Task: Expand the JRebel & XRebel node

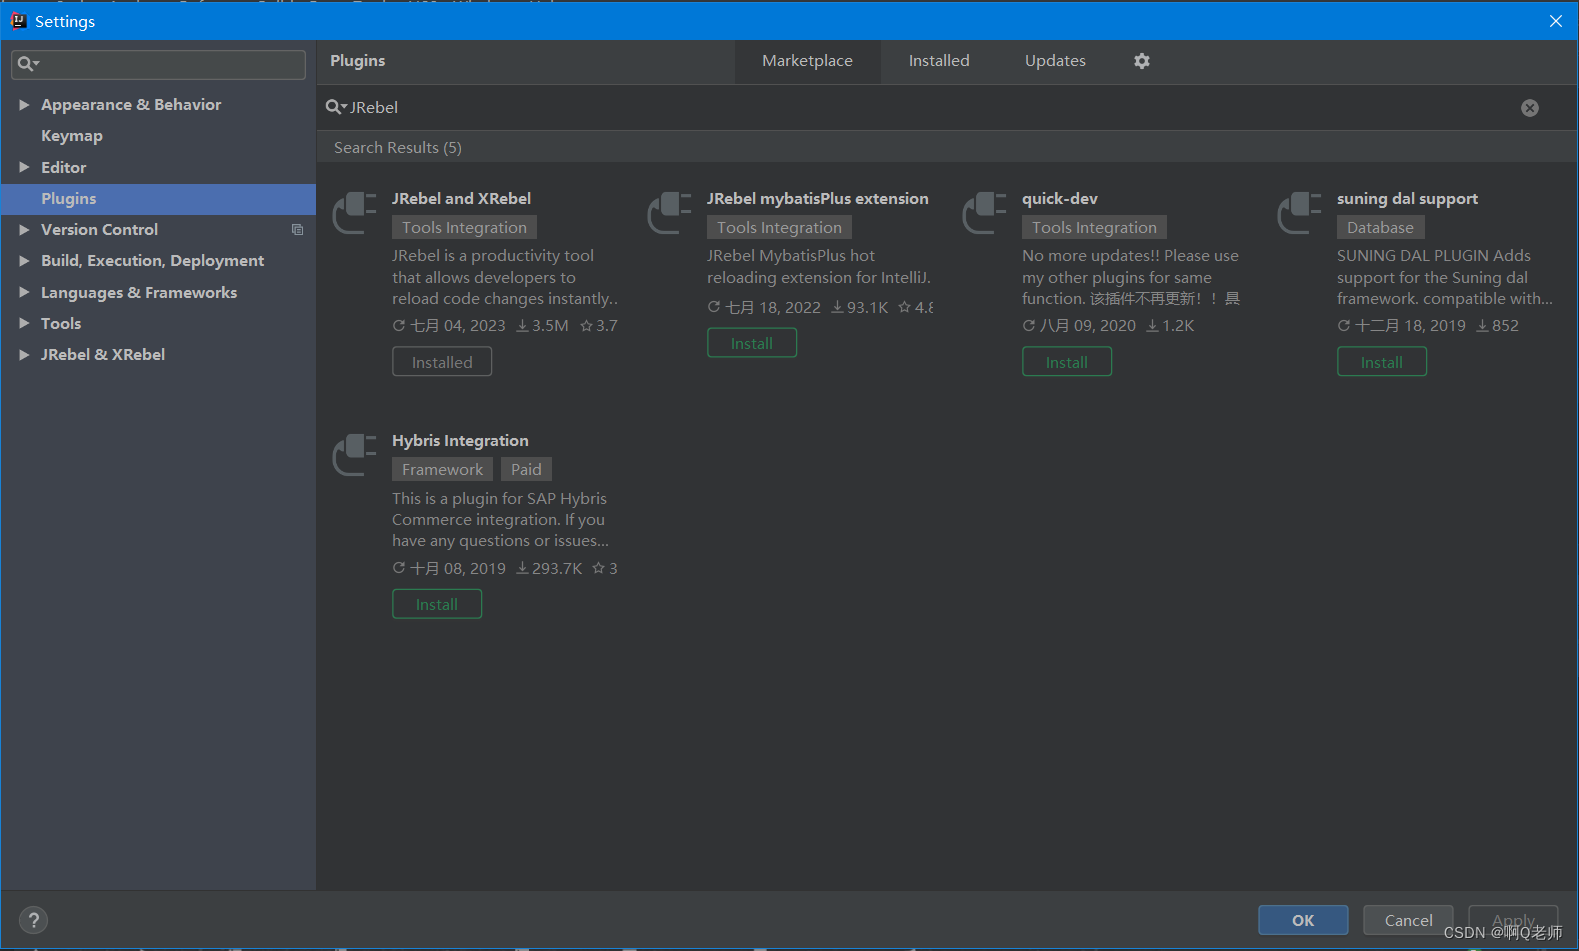Action: [x=24, y=354]
